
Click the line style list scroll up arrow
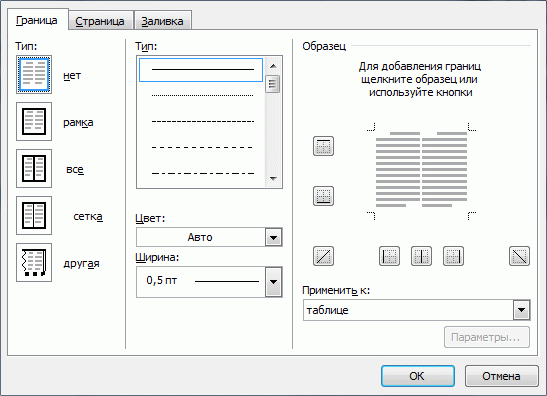click(273, 66)
